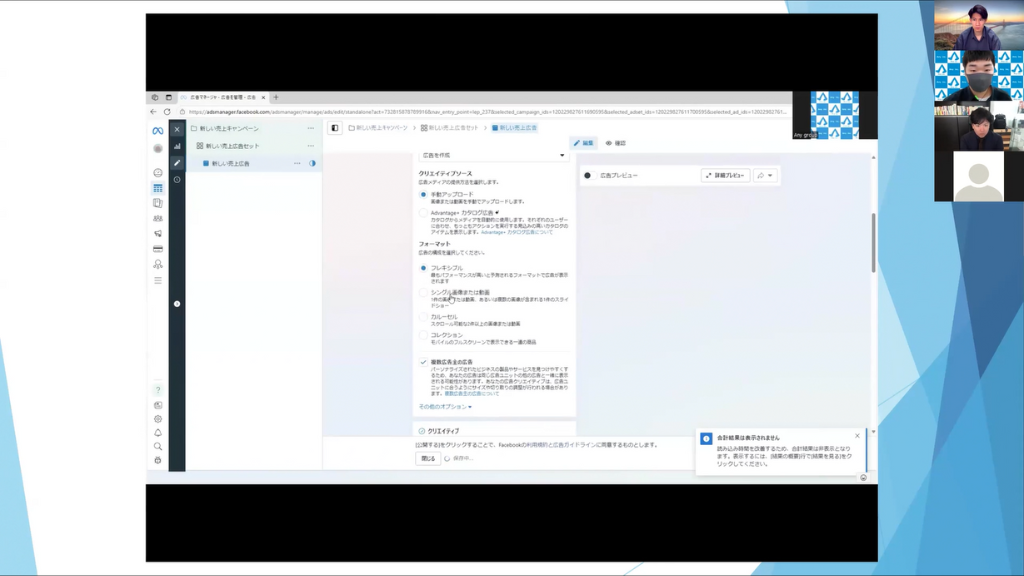
Task: Close the editor with the X icon
Action: tap(177, 129)
